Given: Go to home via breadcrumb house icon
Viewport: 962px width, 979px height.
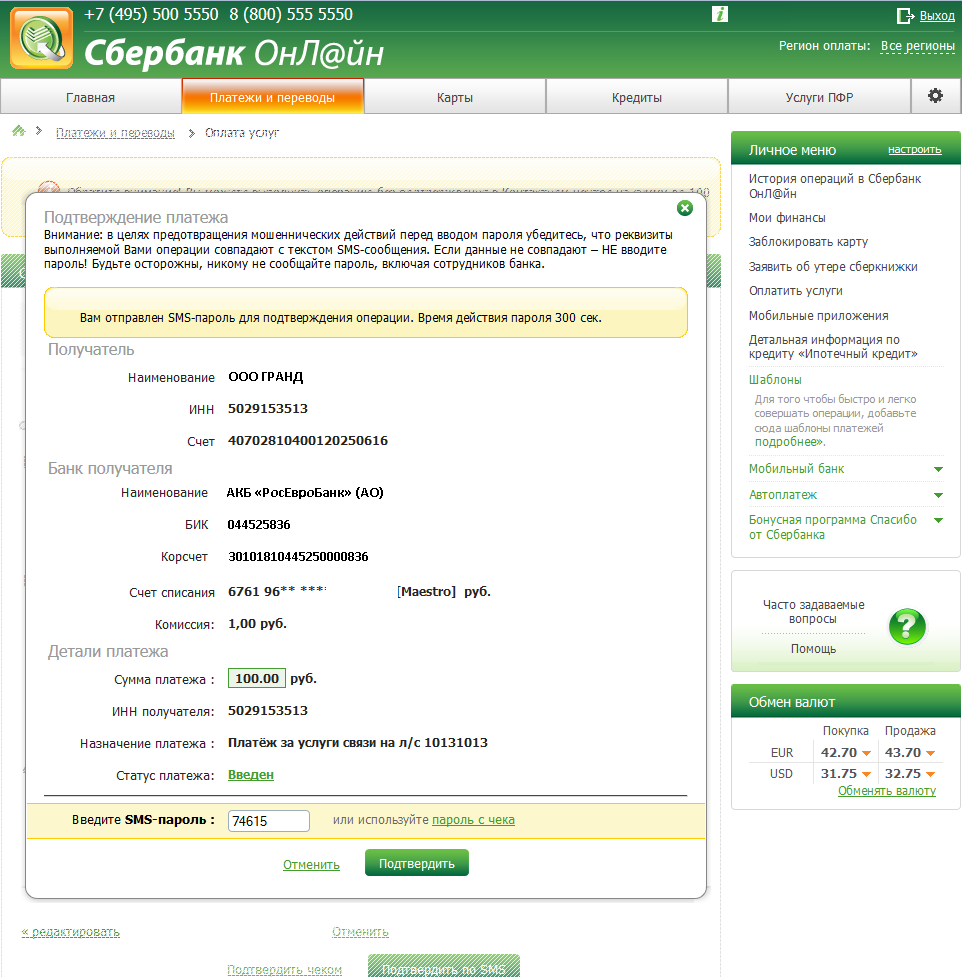Looking at the screenshot, I should pos(19,131).
